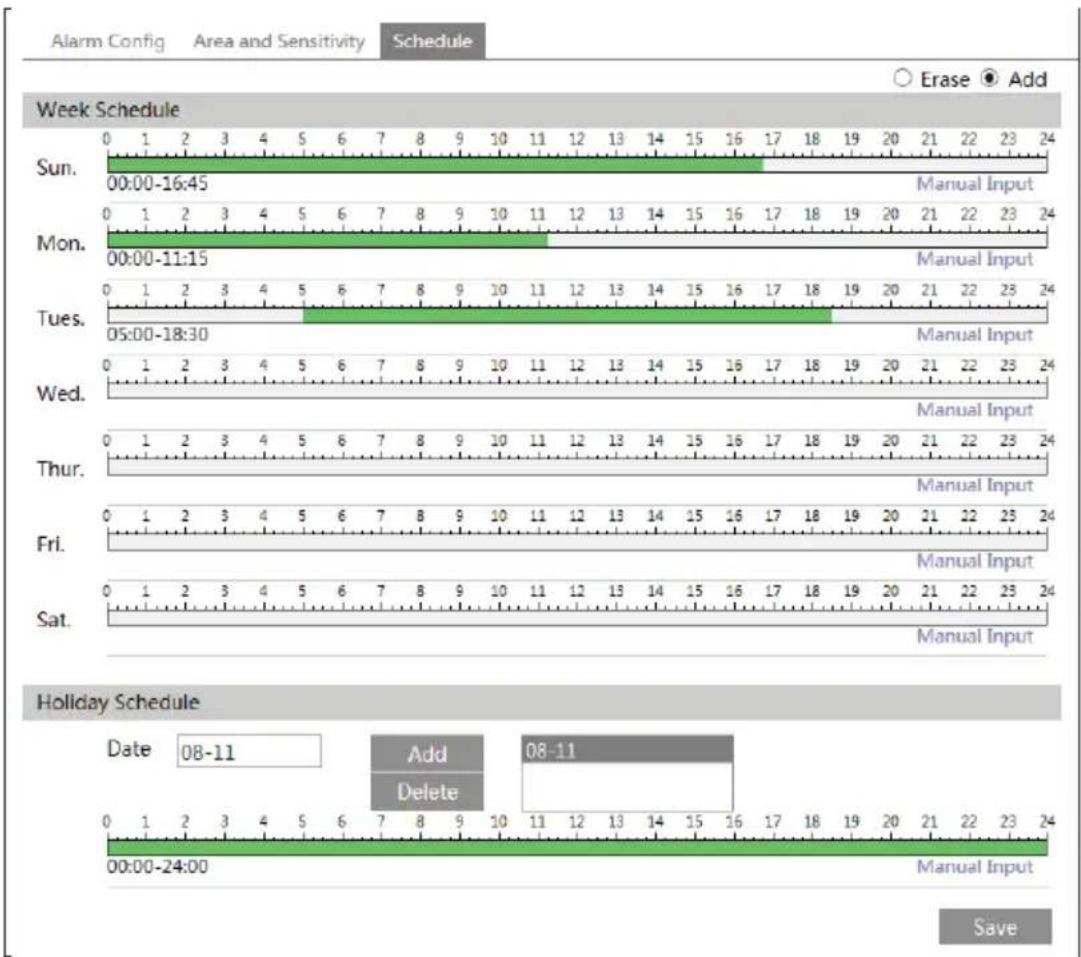The width and height of the screenshot is (1081, 957).
Task: Click the Add holiday button
Action: [427, 754]
